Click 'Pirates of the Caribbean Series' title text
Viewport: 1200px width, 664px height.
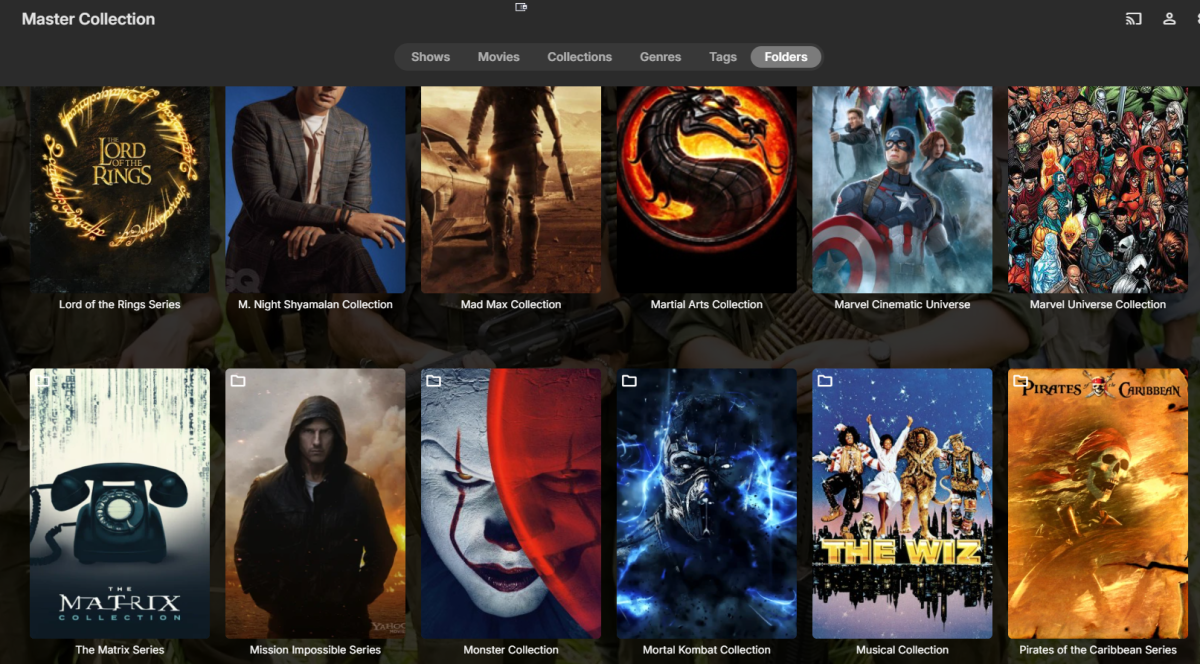tap(1098, 650)
